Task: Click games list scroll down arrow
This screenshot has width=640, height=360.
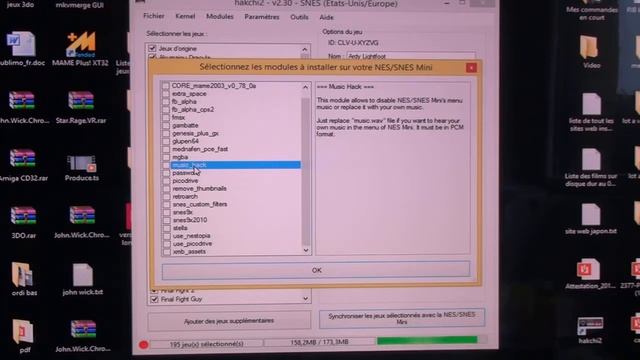Action: [305, 299]
